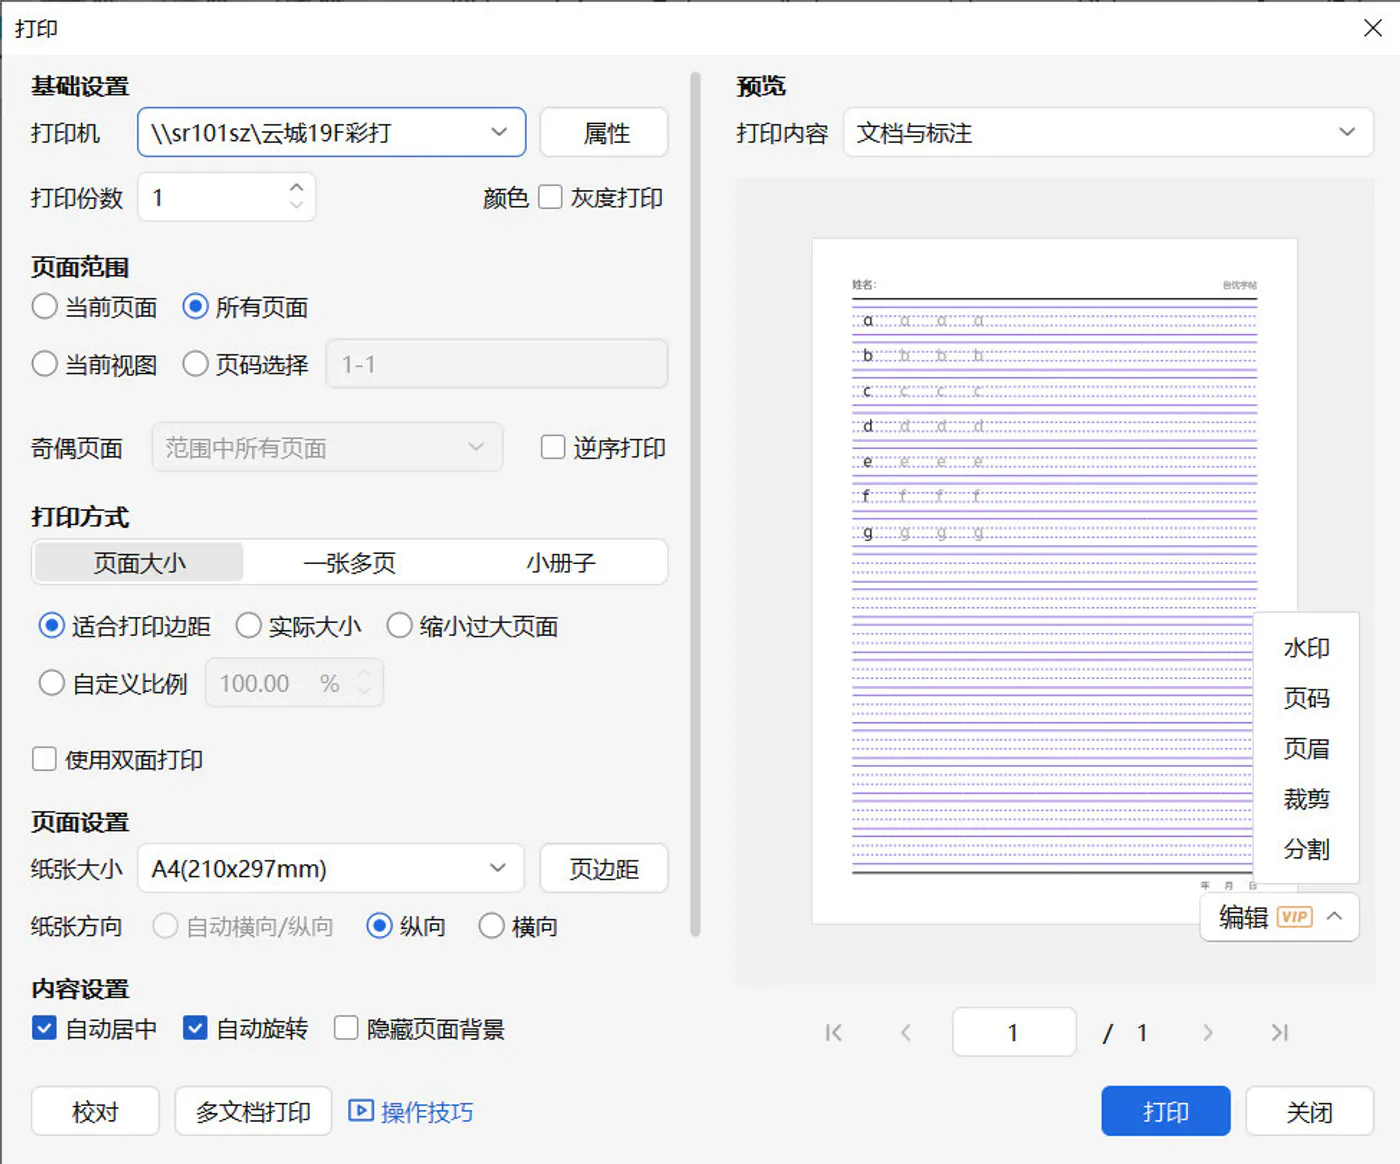This screenshot has width=1400, height=1164.
Task: Click 多文档打印 button
Action: [253, 1111]
